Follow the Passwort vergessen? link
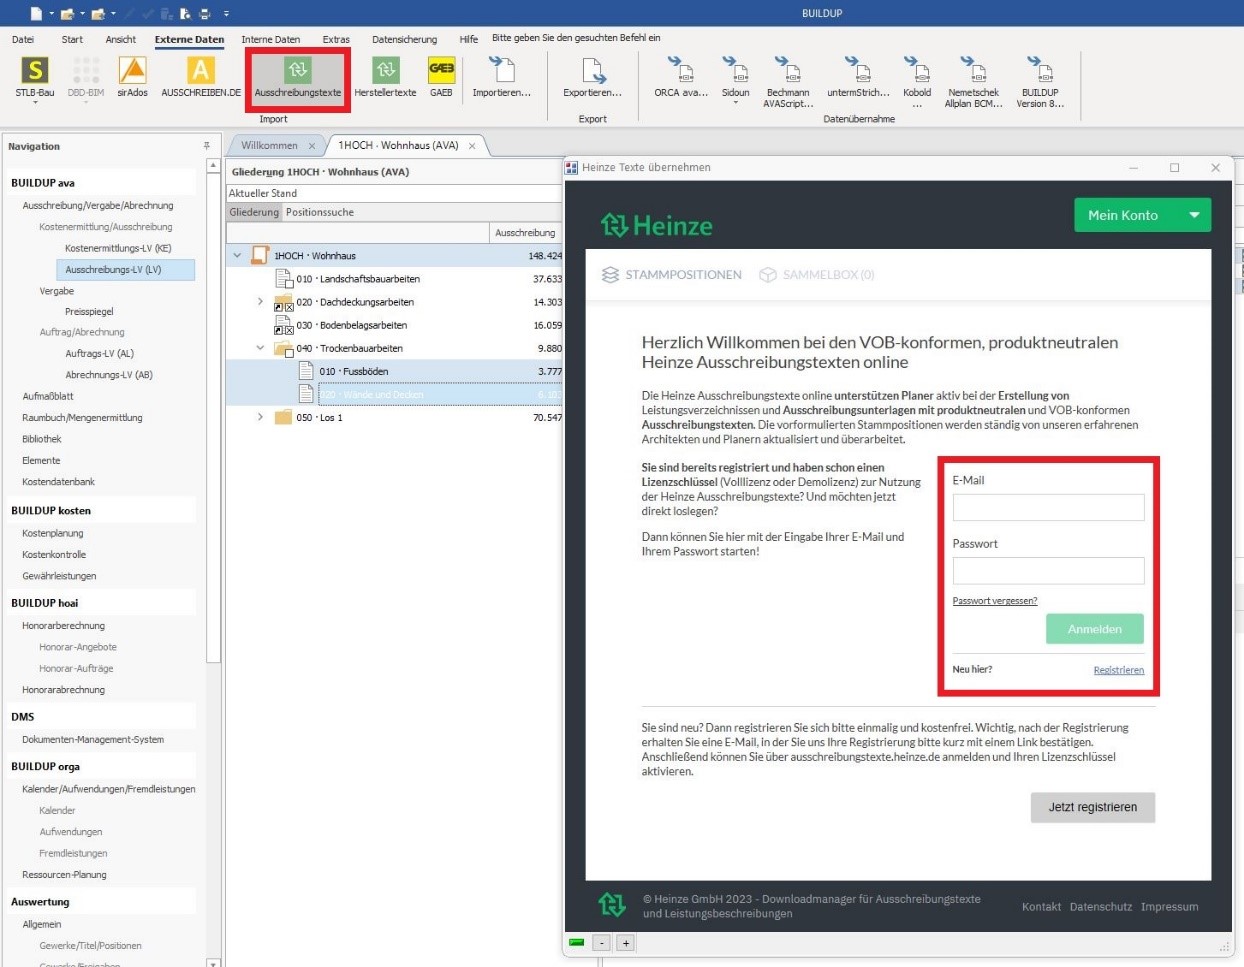This screenshot has width=1244, height=967. point(995,601)
